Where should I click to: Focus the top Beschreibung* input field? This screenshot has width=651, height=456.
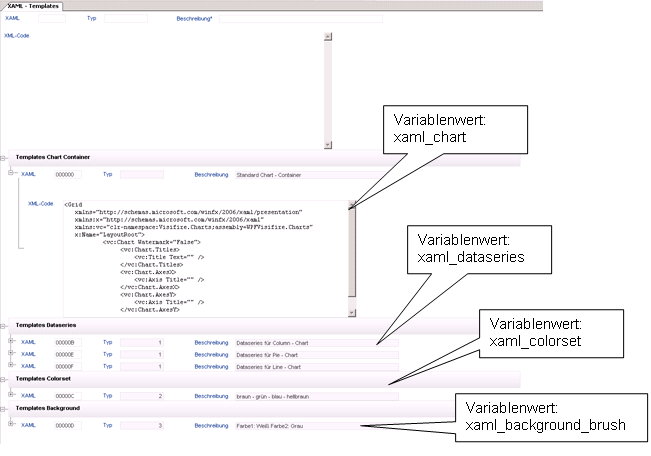pyautogui.click(x=301, y=19)
